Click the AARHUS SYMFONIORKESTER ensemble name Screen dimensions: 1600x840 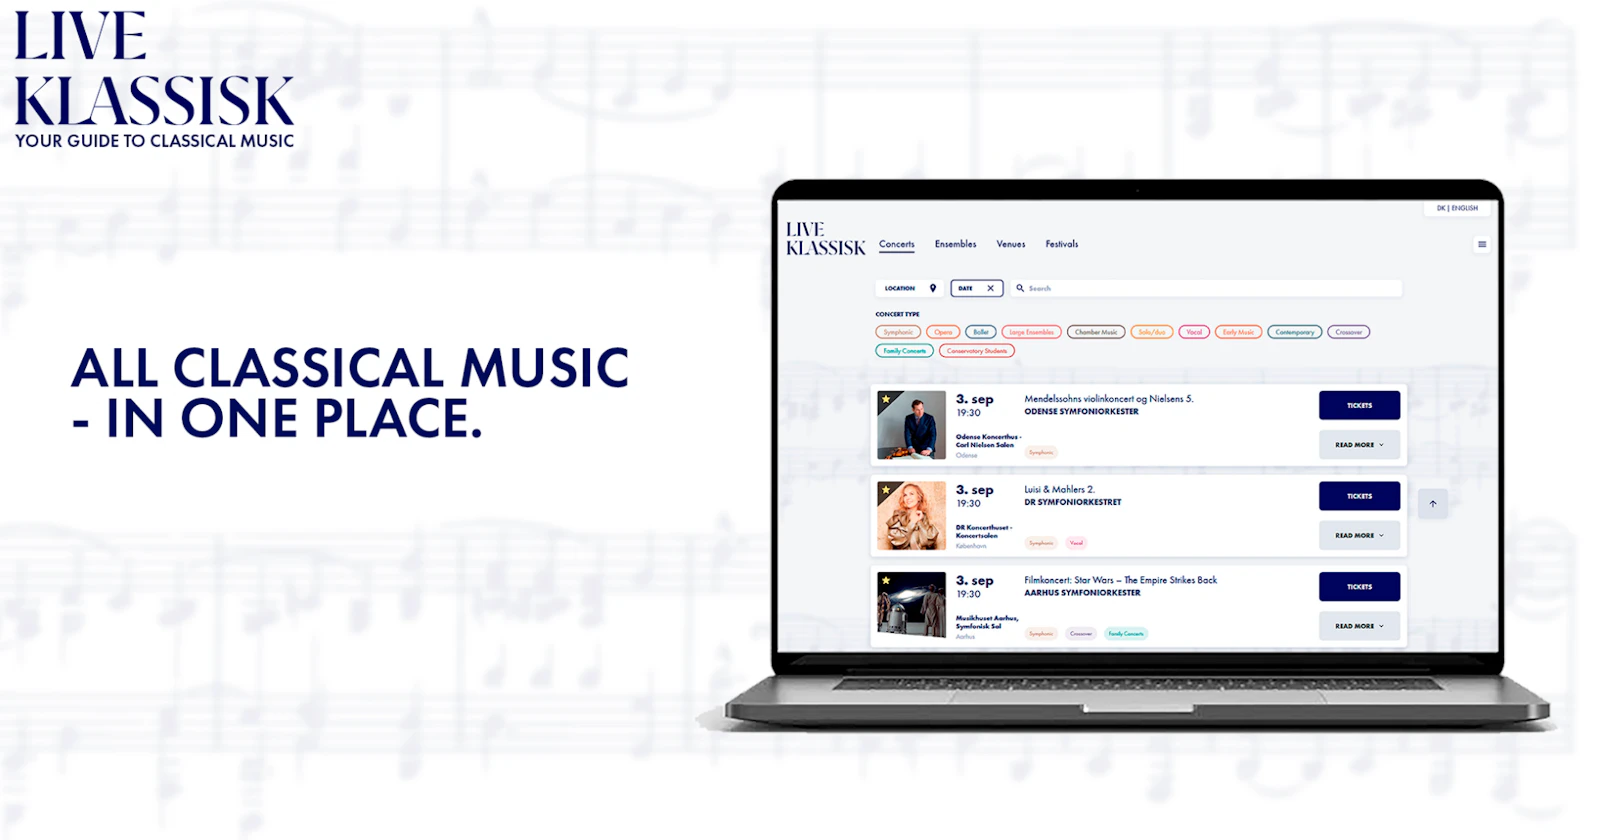pyautogui.click(x=1082, y=593)
